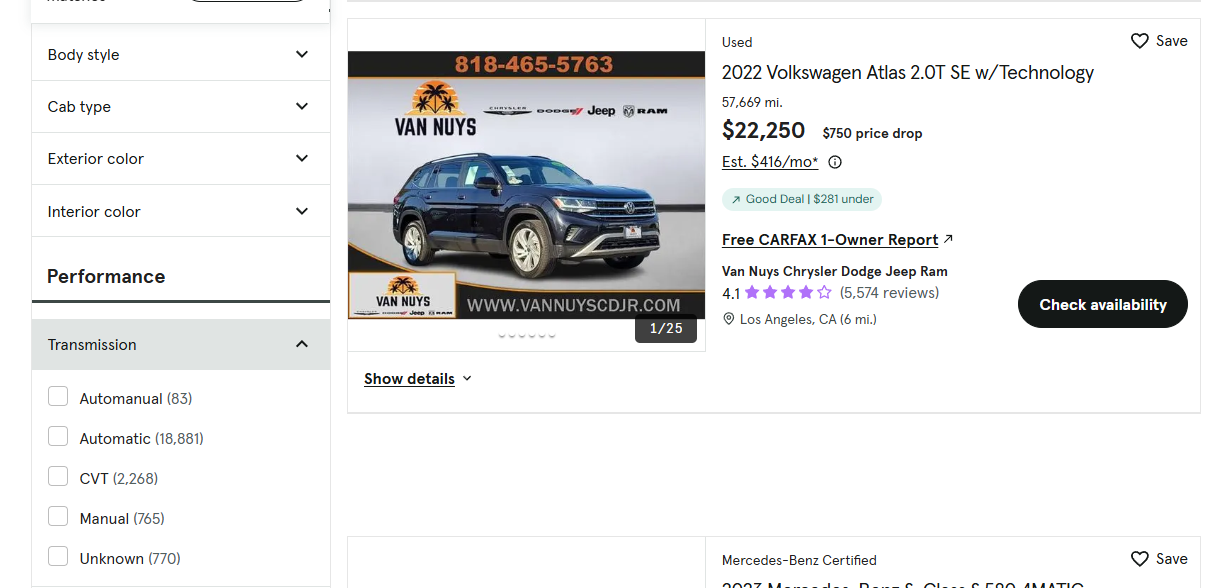Open the Volkswagen Atlas photo thumbnail
This screenshot has height=588, width=1220.
pyautogui.click(x=526, y=185)
